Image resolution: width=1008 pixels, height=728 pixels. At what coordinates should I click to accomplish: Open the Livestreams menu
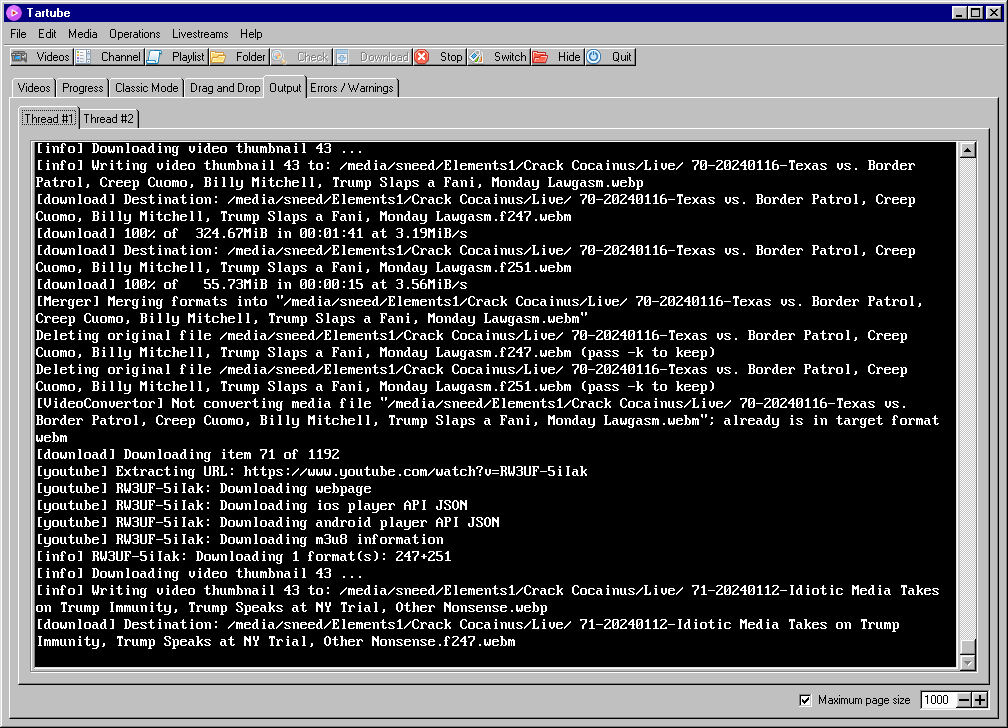[200, 34]
